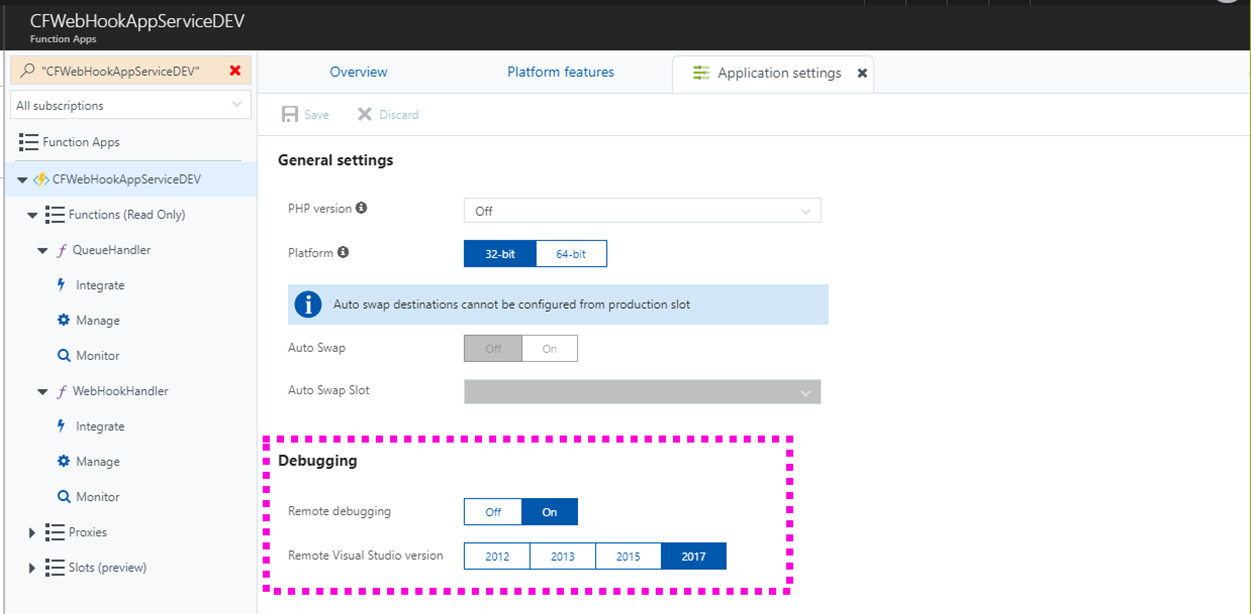Viewport: 1251px width, 614px height.
Task: Click the function icon next to QueueHandler
Action: [x=62, y=250]
